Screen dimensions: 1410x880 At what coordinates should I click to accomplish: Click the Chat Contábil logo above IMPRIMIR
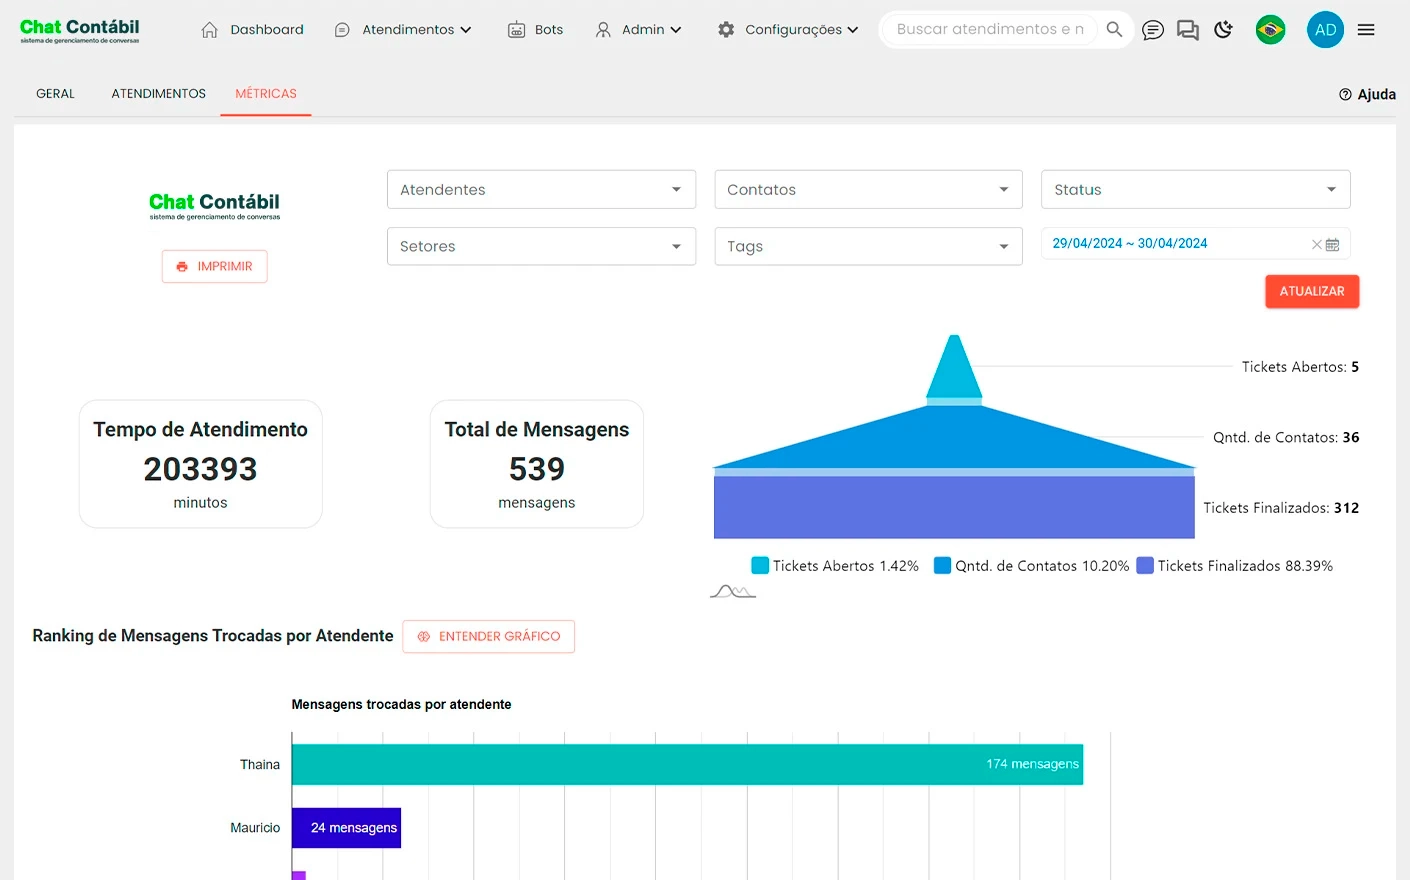[x=214, y=206]
